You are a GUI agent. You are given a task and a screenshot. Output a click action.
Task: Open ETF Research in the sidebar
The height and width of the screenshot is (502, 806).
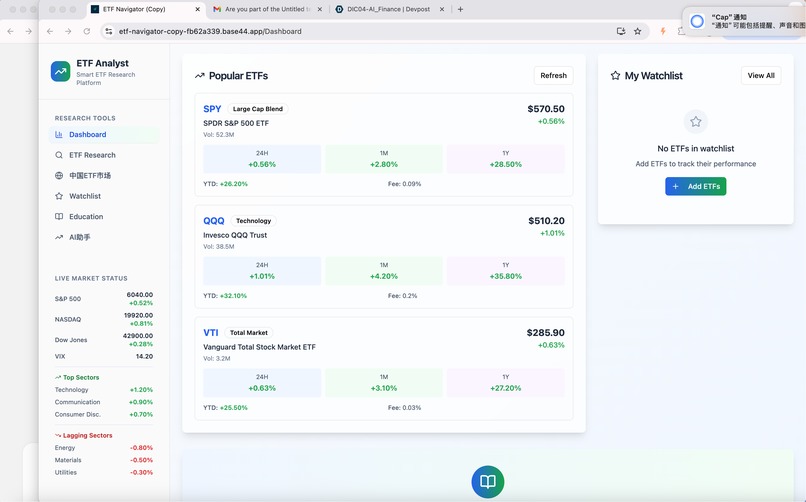coord(104,155)
